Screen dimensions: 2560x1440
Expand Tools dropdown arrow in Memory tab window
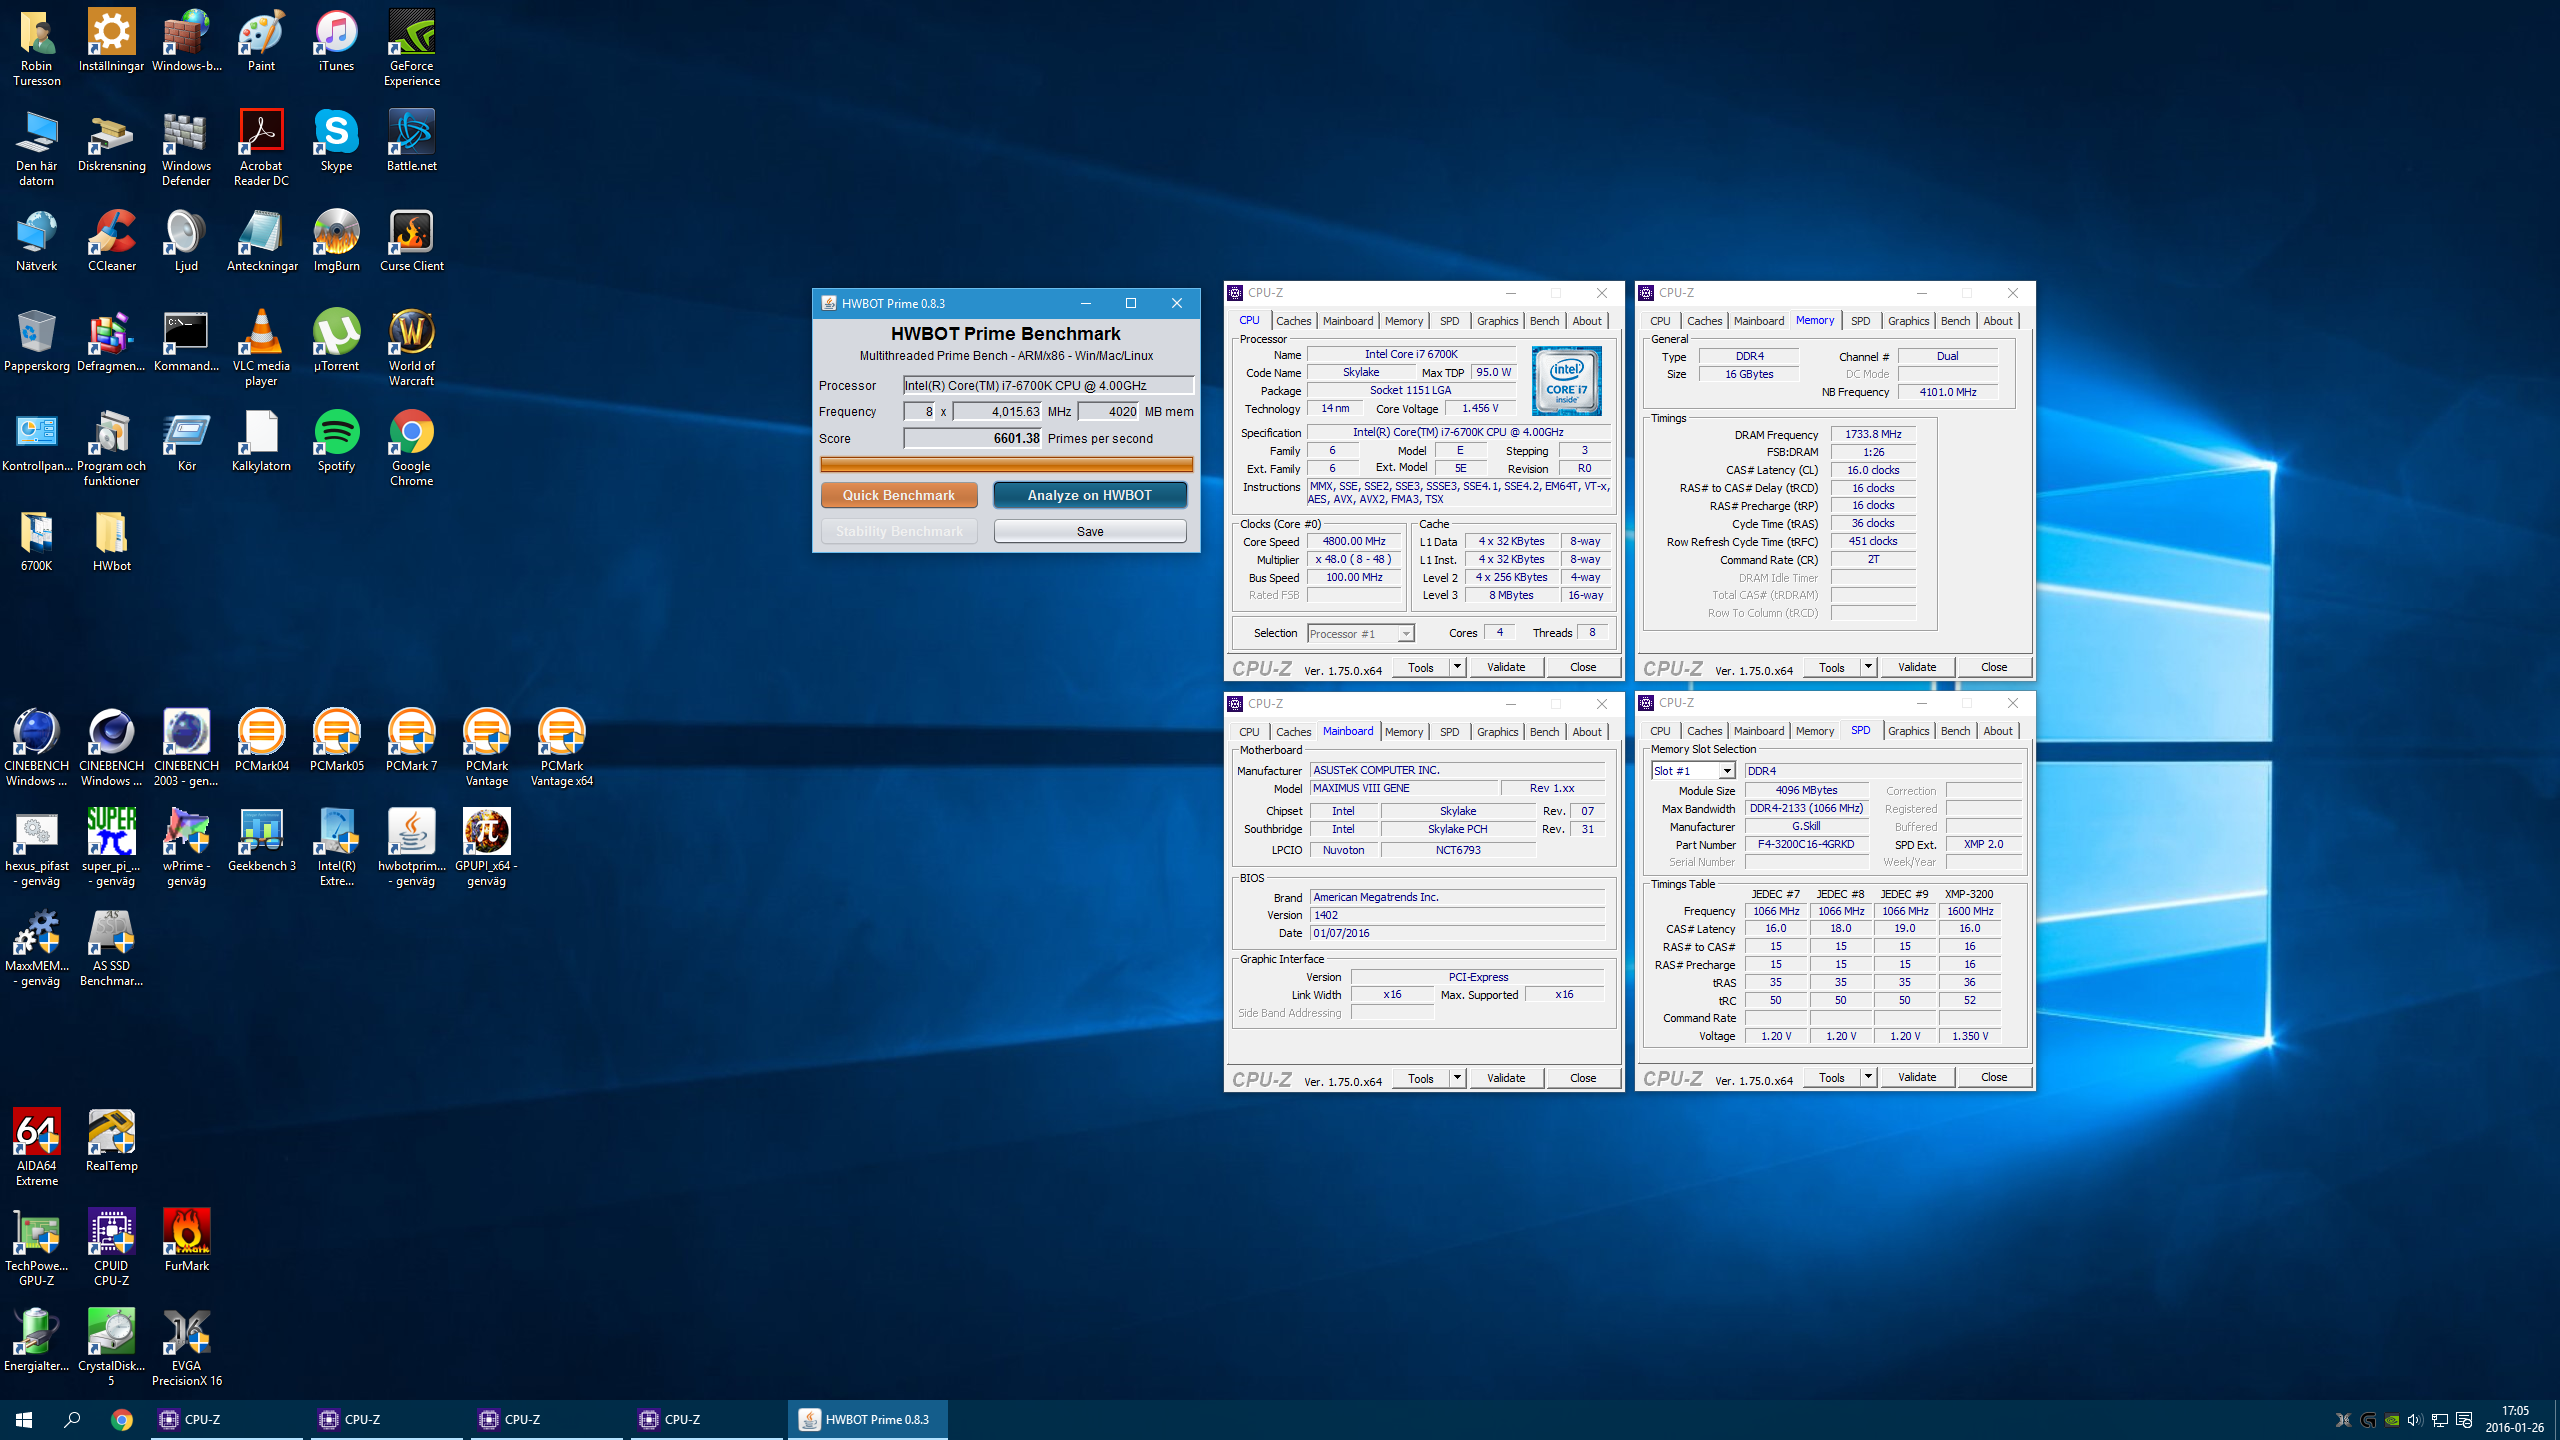(x=1868, y=667)
